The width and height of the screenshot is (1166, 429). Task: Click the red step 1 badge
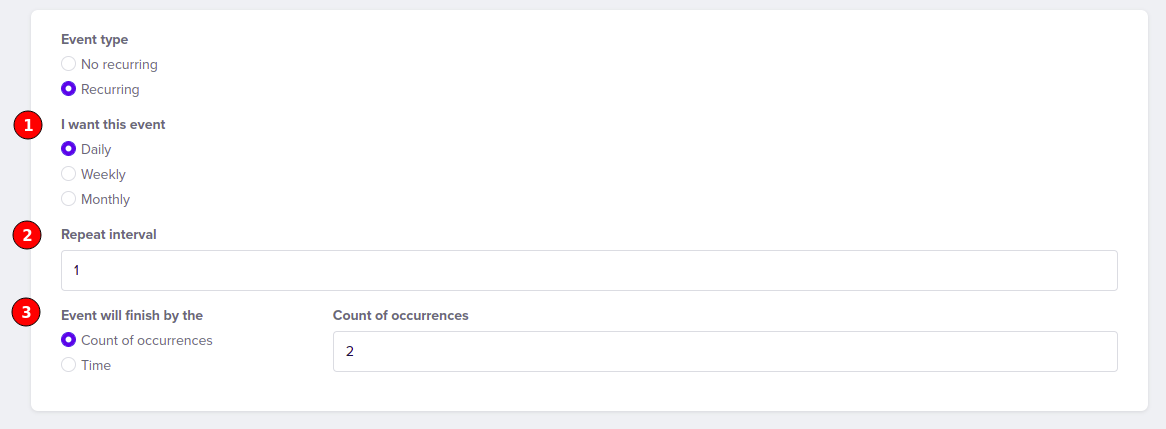[28, 126]
